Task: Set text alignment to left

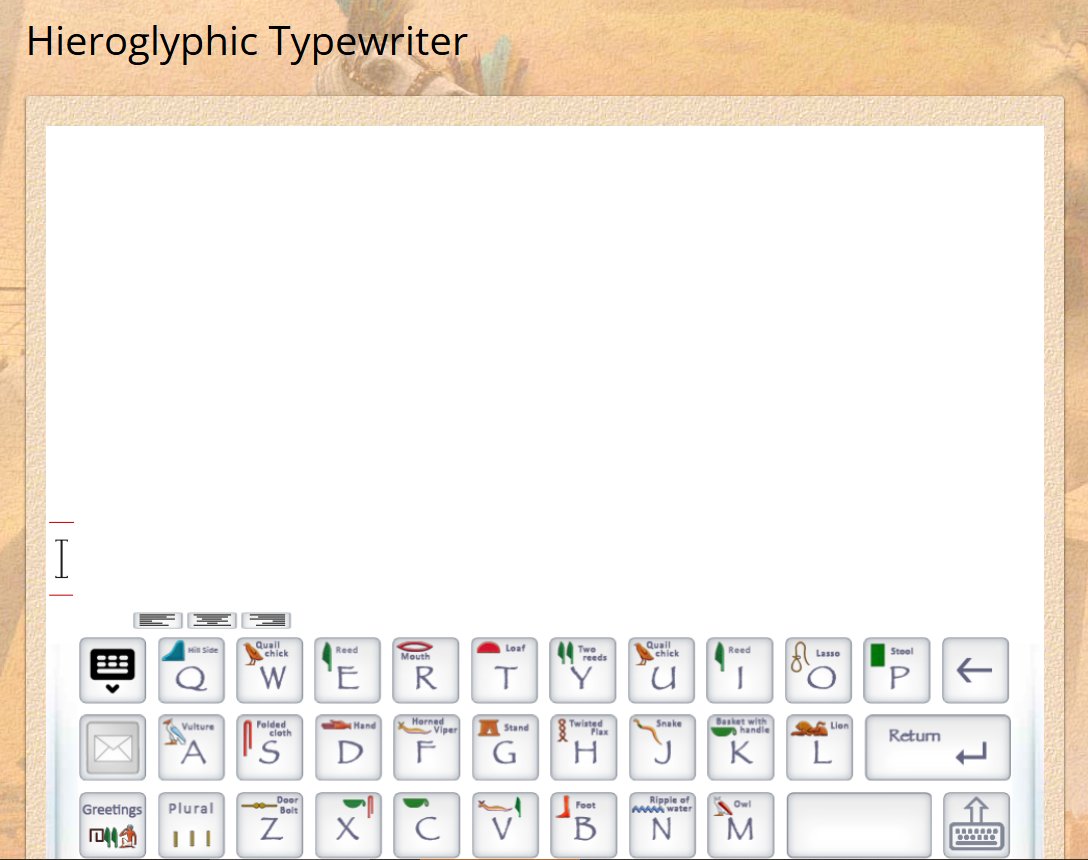Action: [158, 620]
